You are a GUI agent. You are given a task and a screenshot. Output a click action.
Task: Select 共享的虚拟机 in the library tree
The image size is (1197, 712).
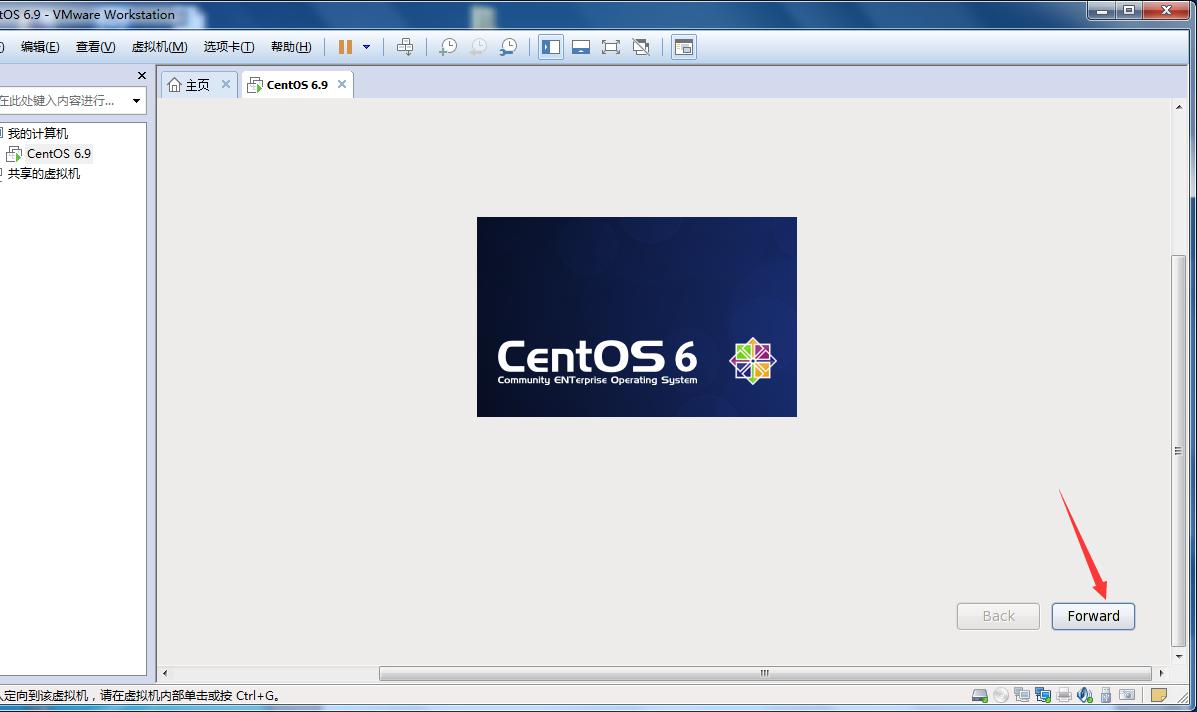pos(44,173)
